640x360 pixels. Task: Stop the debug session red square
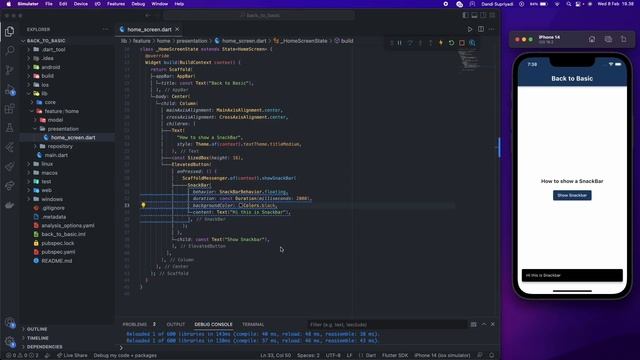click(462, 43)
